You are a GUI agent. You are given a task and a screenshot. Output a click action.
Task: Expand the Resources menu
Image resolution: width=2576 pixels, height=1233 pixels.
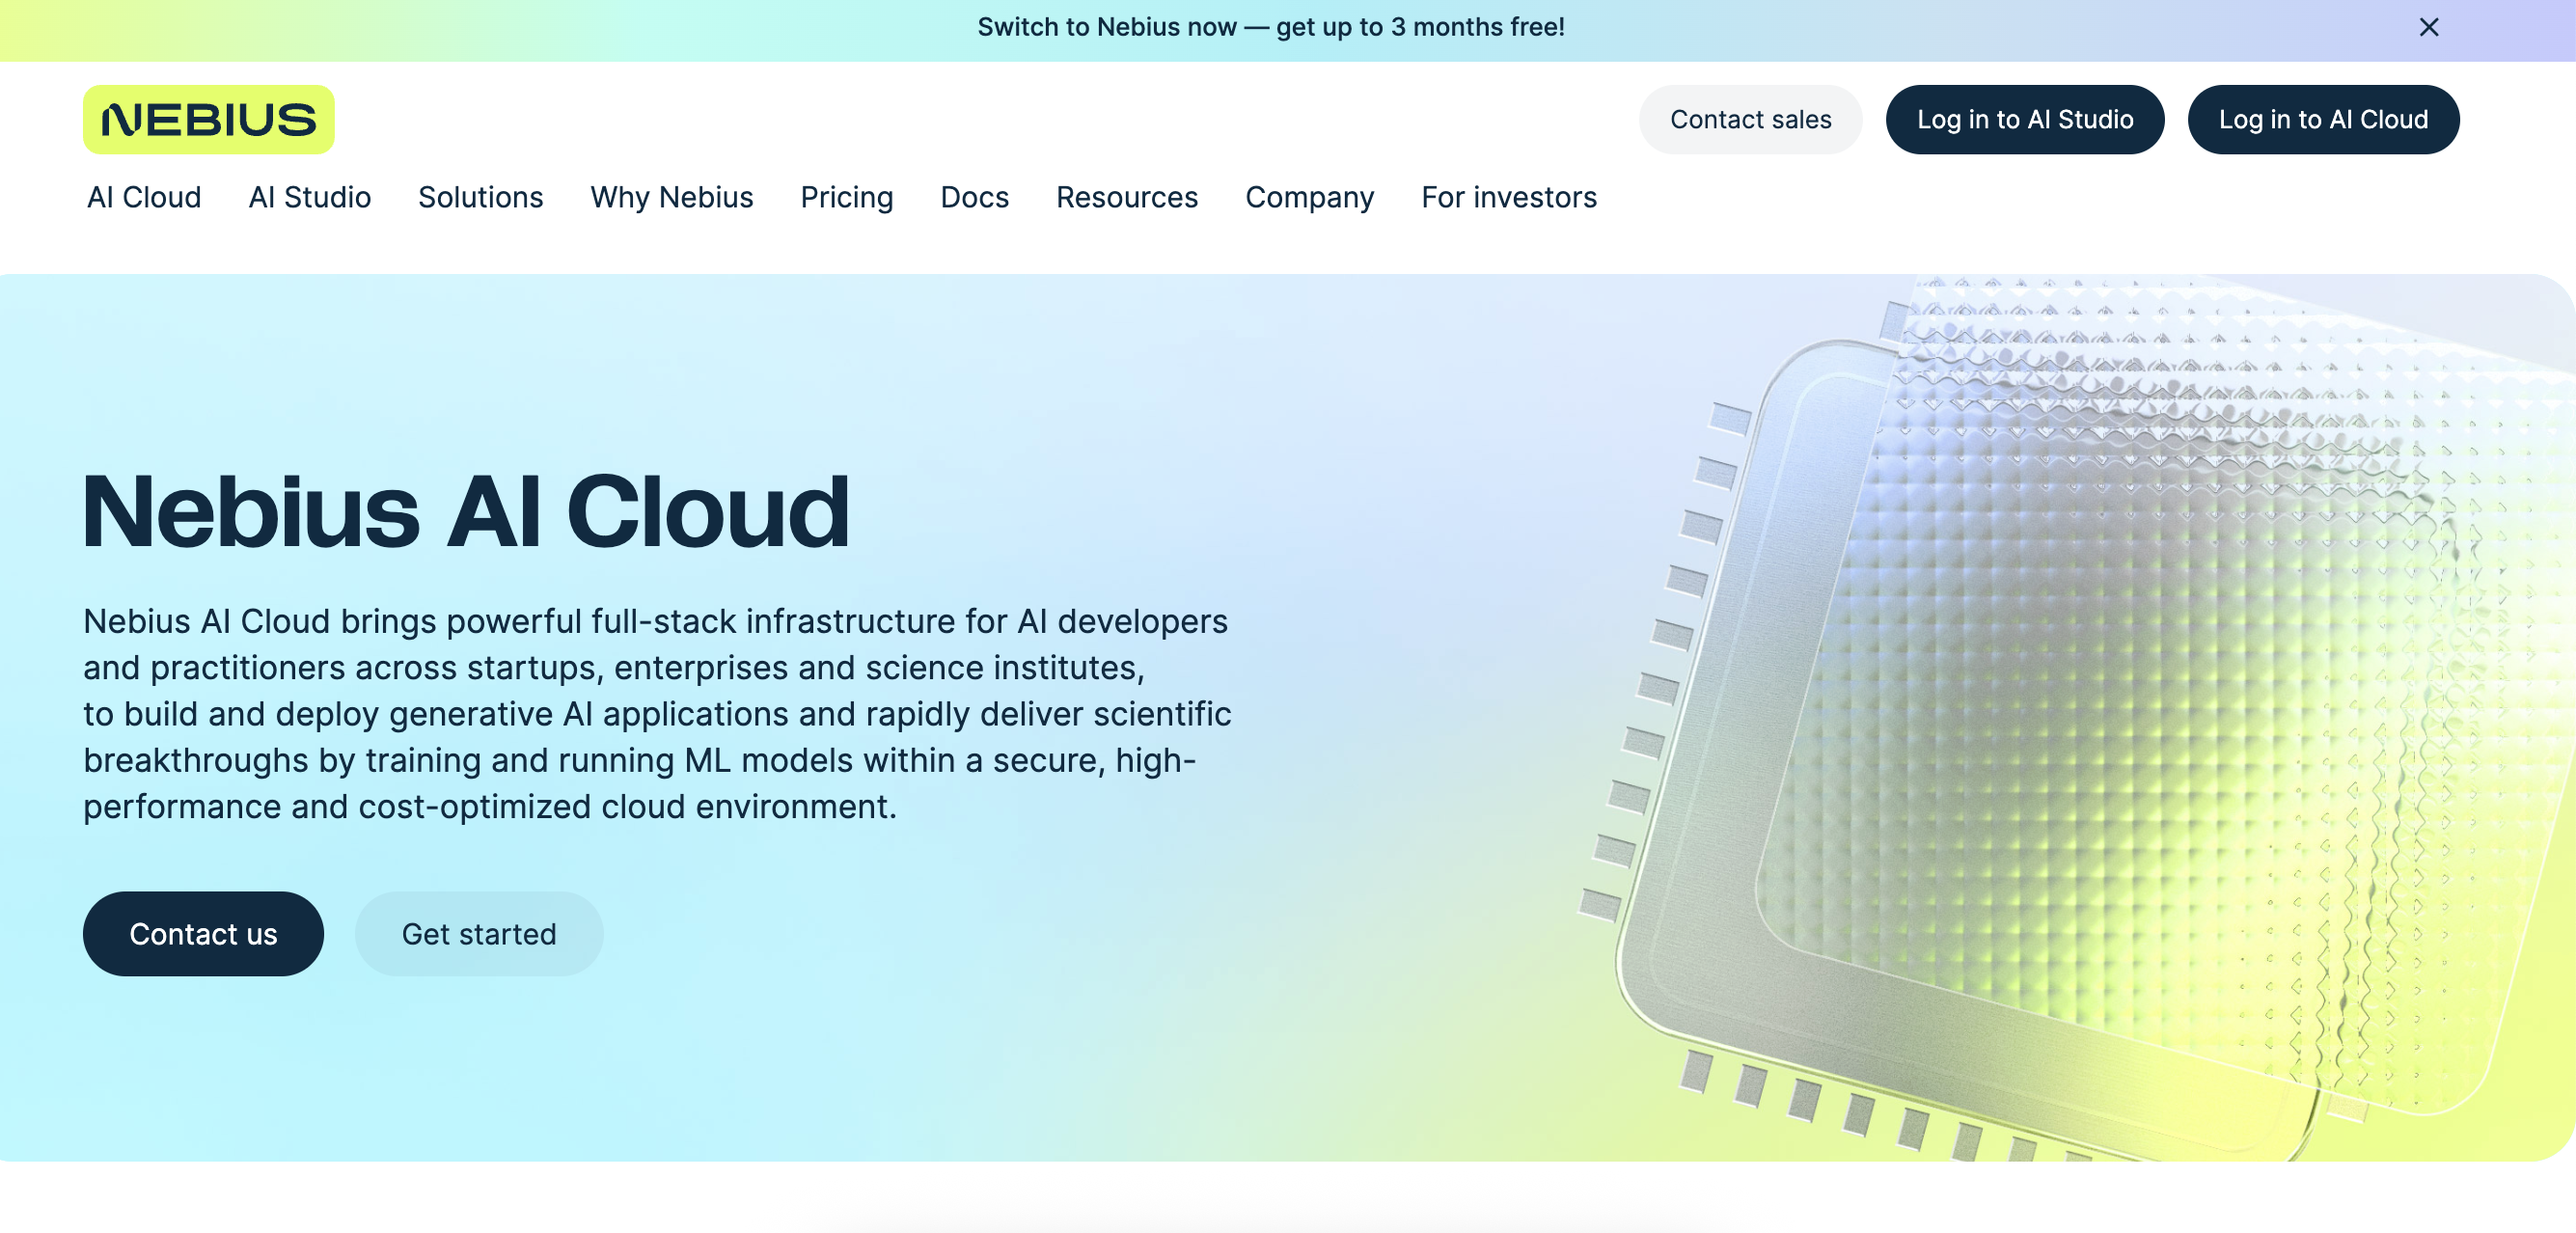click(x=1126, y=197)
